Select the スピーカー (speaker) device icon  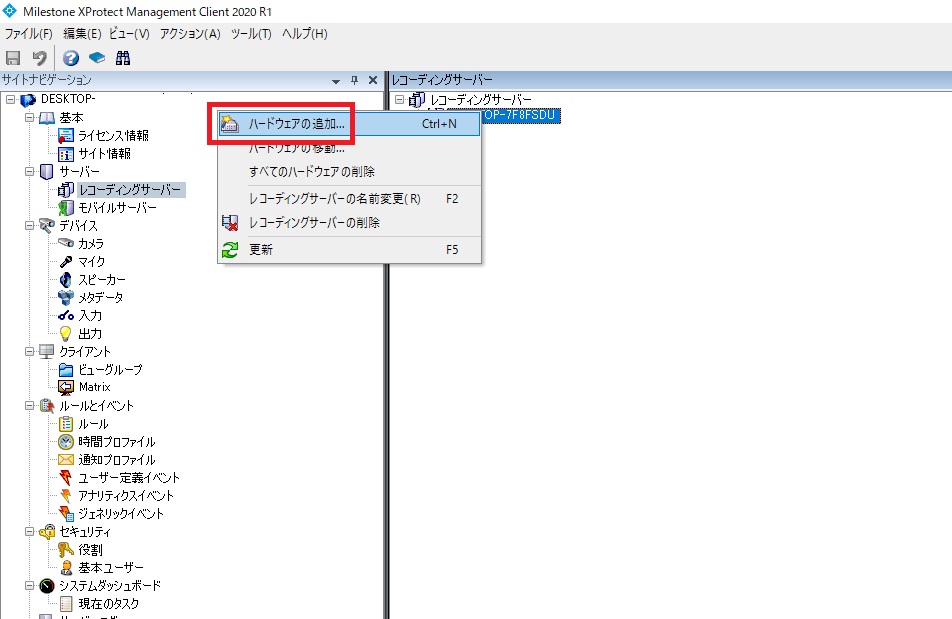[65, 278]
